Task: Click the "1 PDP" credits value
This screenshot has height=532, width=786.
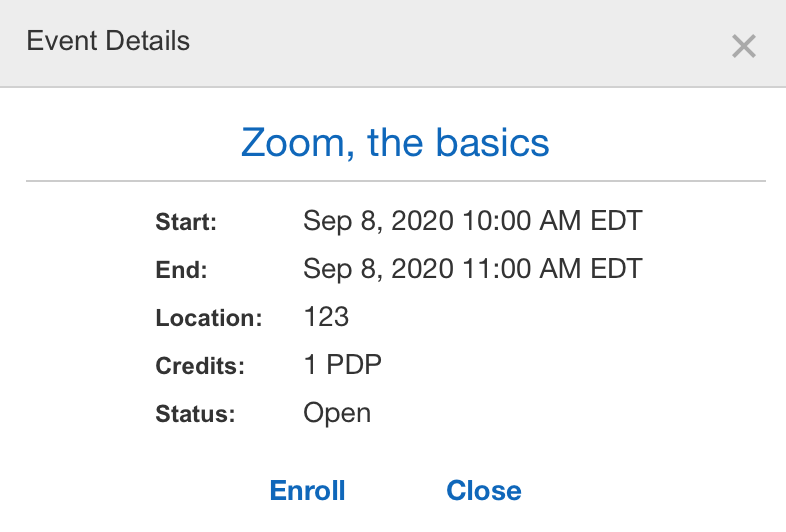Action: pyautogui.click(x=342, y=365)
